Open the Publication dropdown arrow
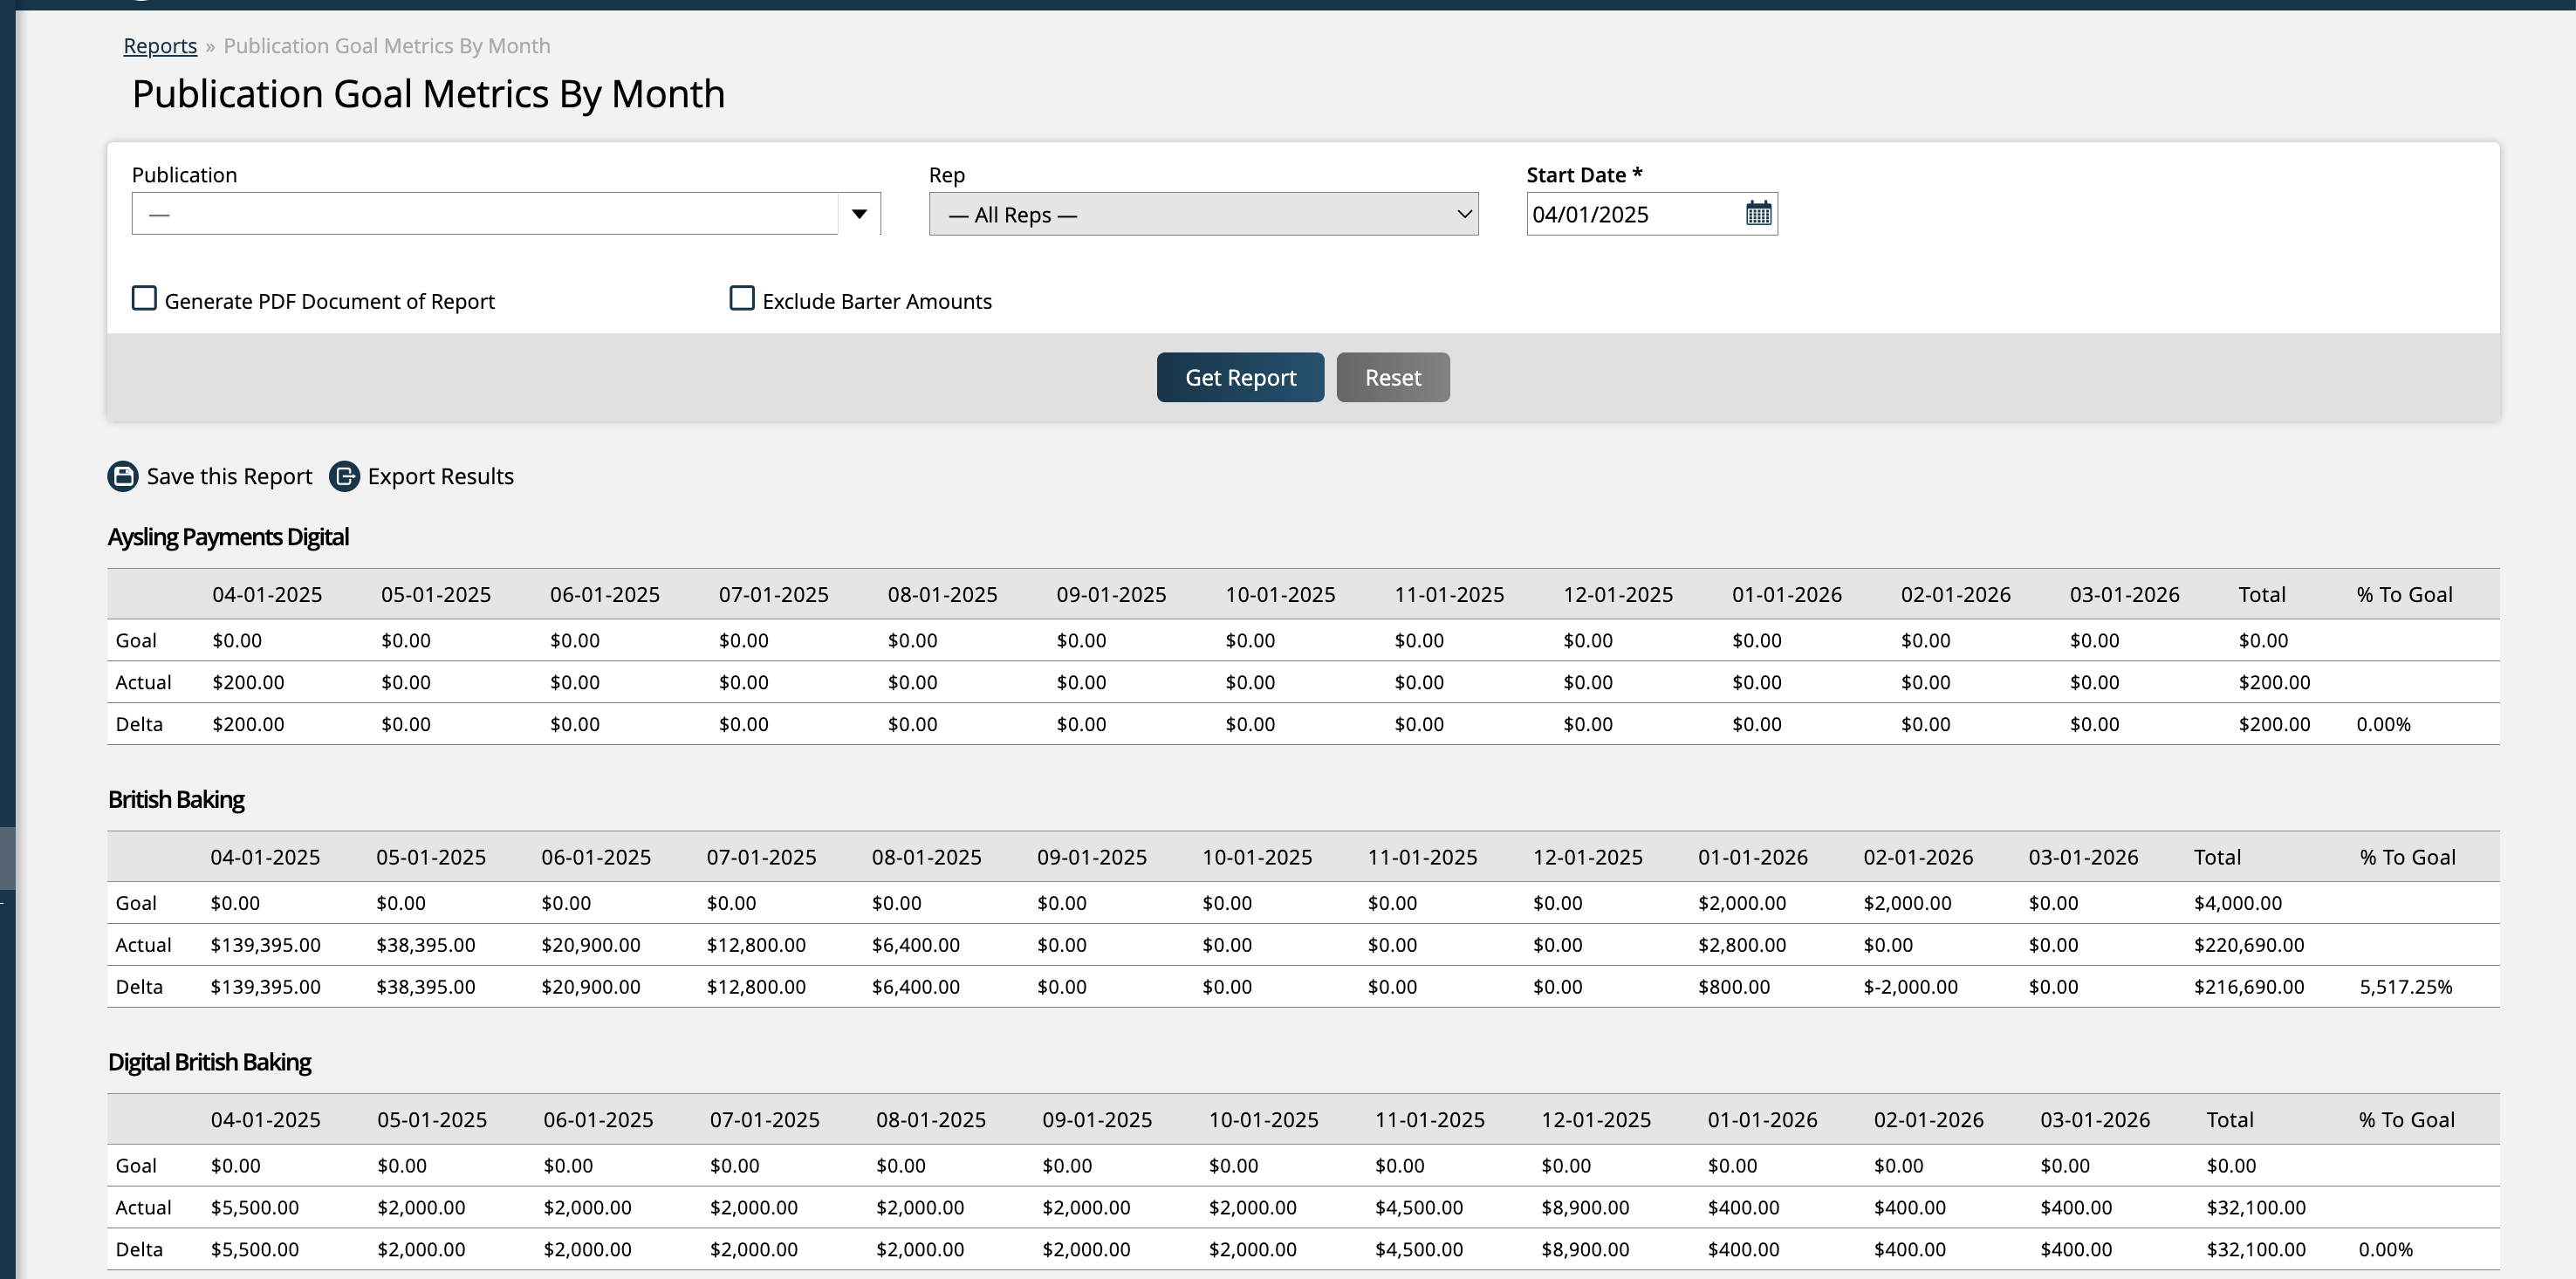The image size is (2576, 1279). click(859, 214)
